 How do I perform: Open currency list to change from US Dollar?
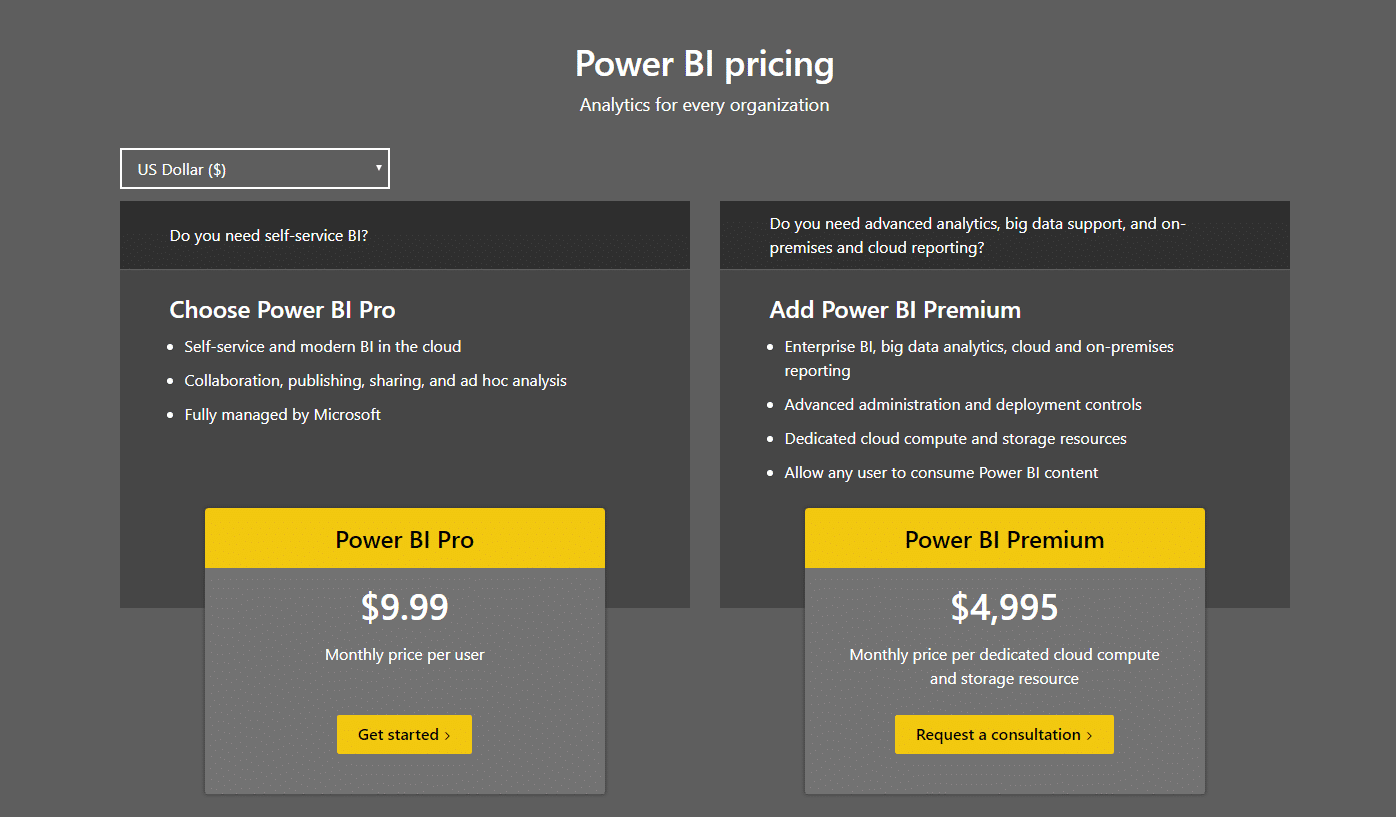click(254, 168)
